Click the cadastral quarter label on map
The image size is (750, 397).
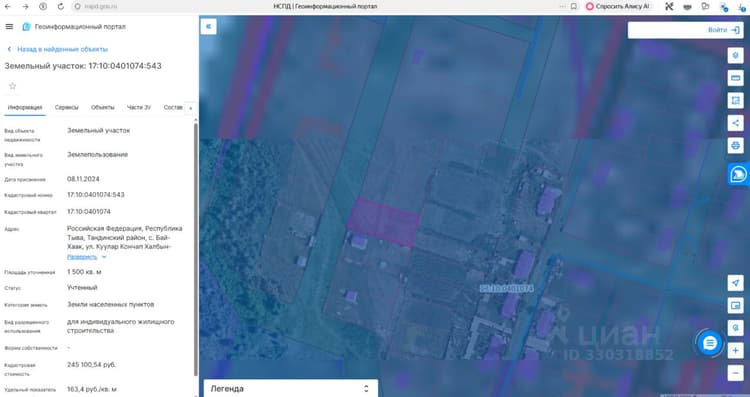click(507, 288)
